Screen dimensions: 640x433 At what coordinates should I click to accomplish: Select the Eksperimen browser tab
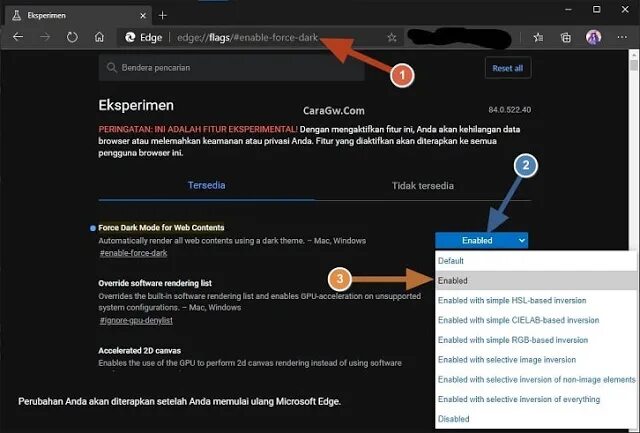tap(78, 16)
